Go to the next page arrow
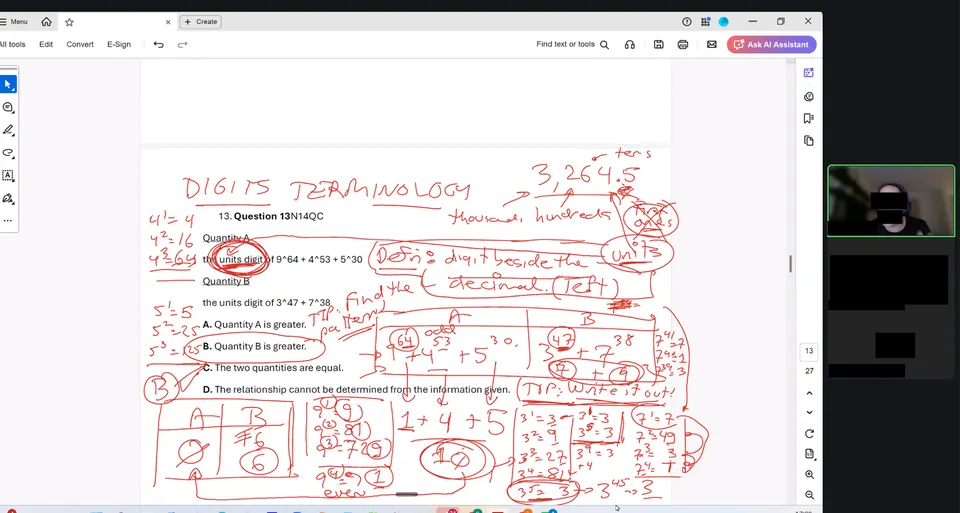The width and height of the screenshot is (960, 513). point(809,413)
